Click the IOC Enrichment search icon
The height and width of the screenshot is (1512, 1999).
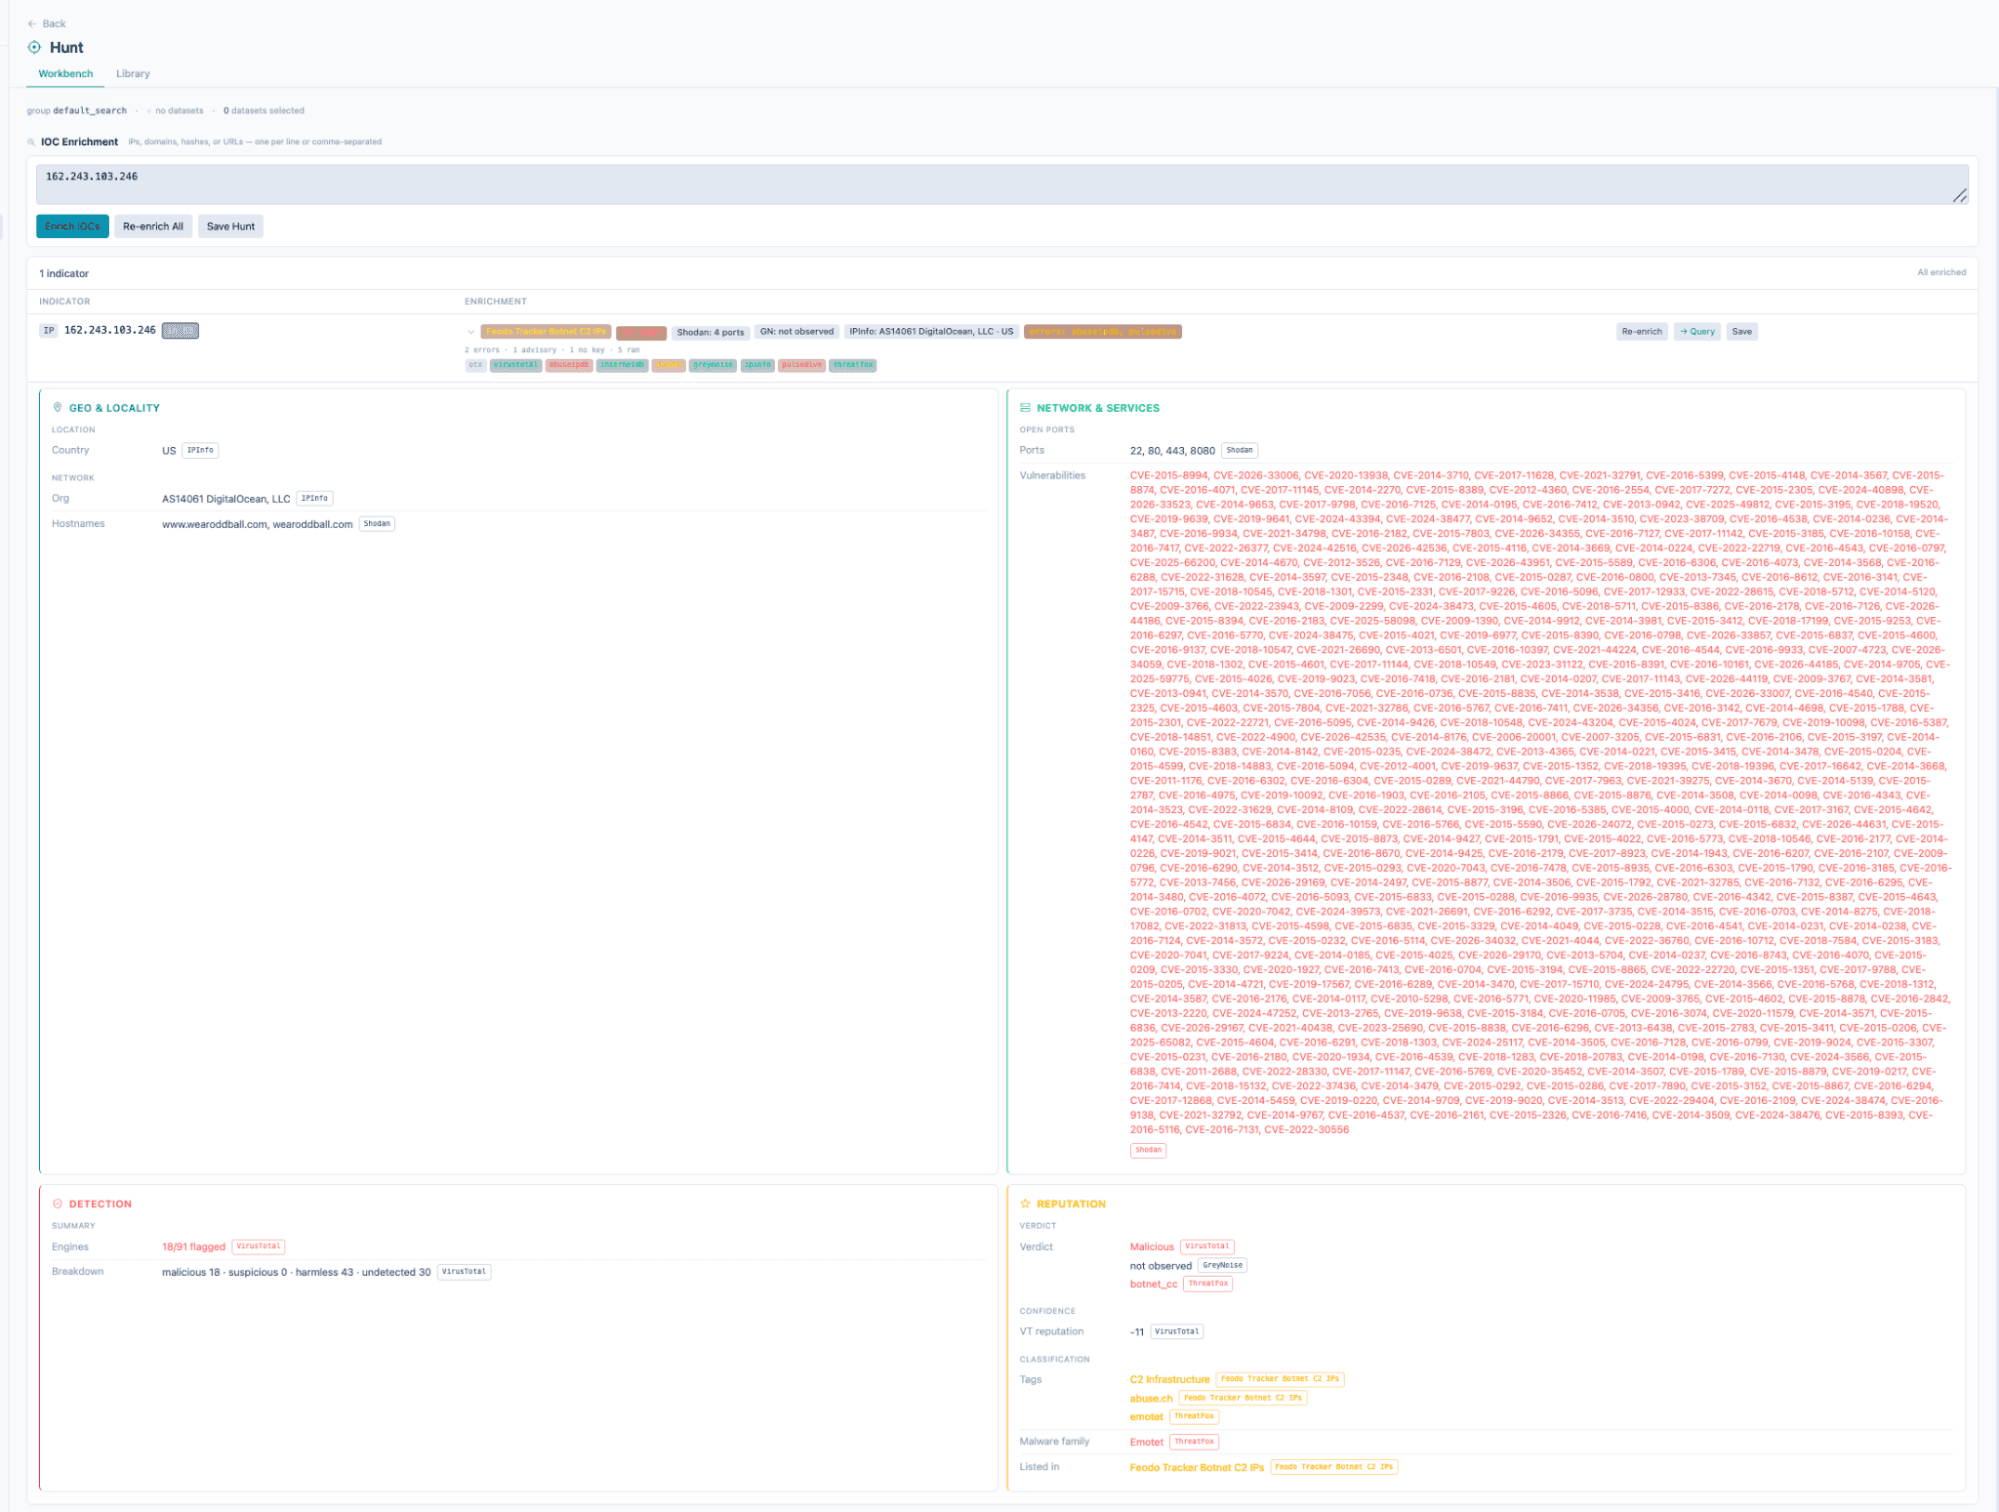pyautogui.click(x=31, y=142)
